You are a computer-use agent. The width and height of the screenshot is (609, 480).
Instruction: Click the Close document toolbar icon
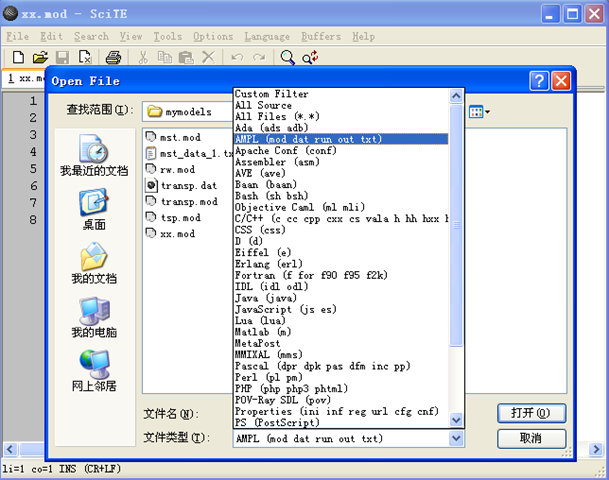pos(85,57)
